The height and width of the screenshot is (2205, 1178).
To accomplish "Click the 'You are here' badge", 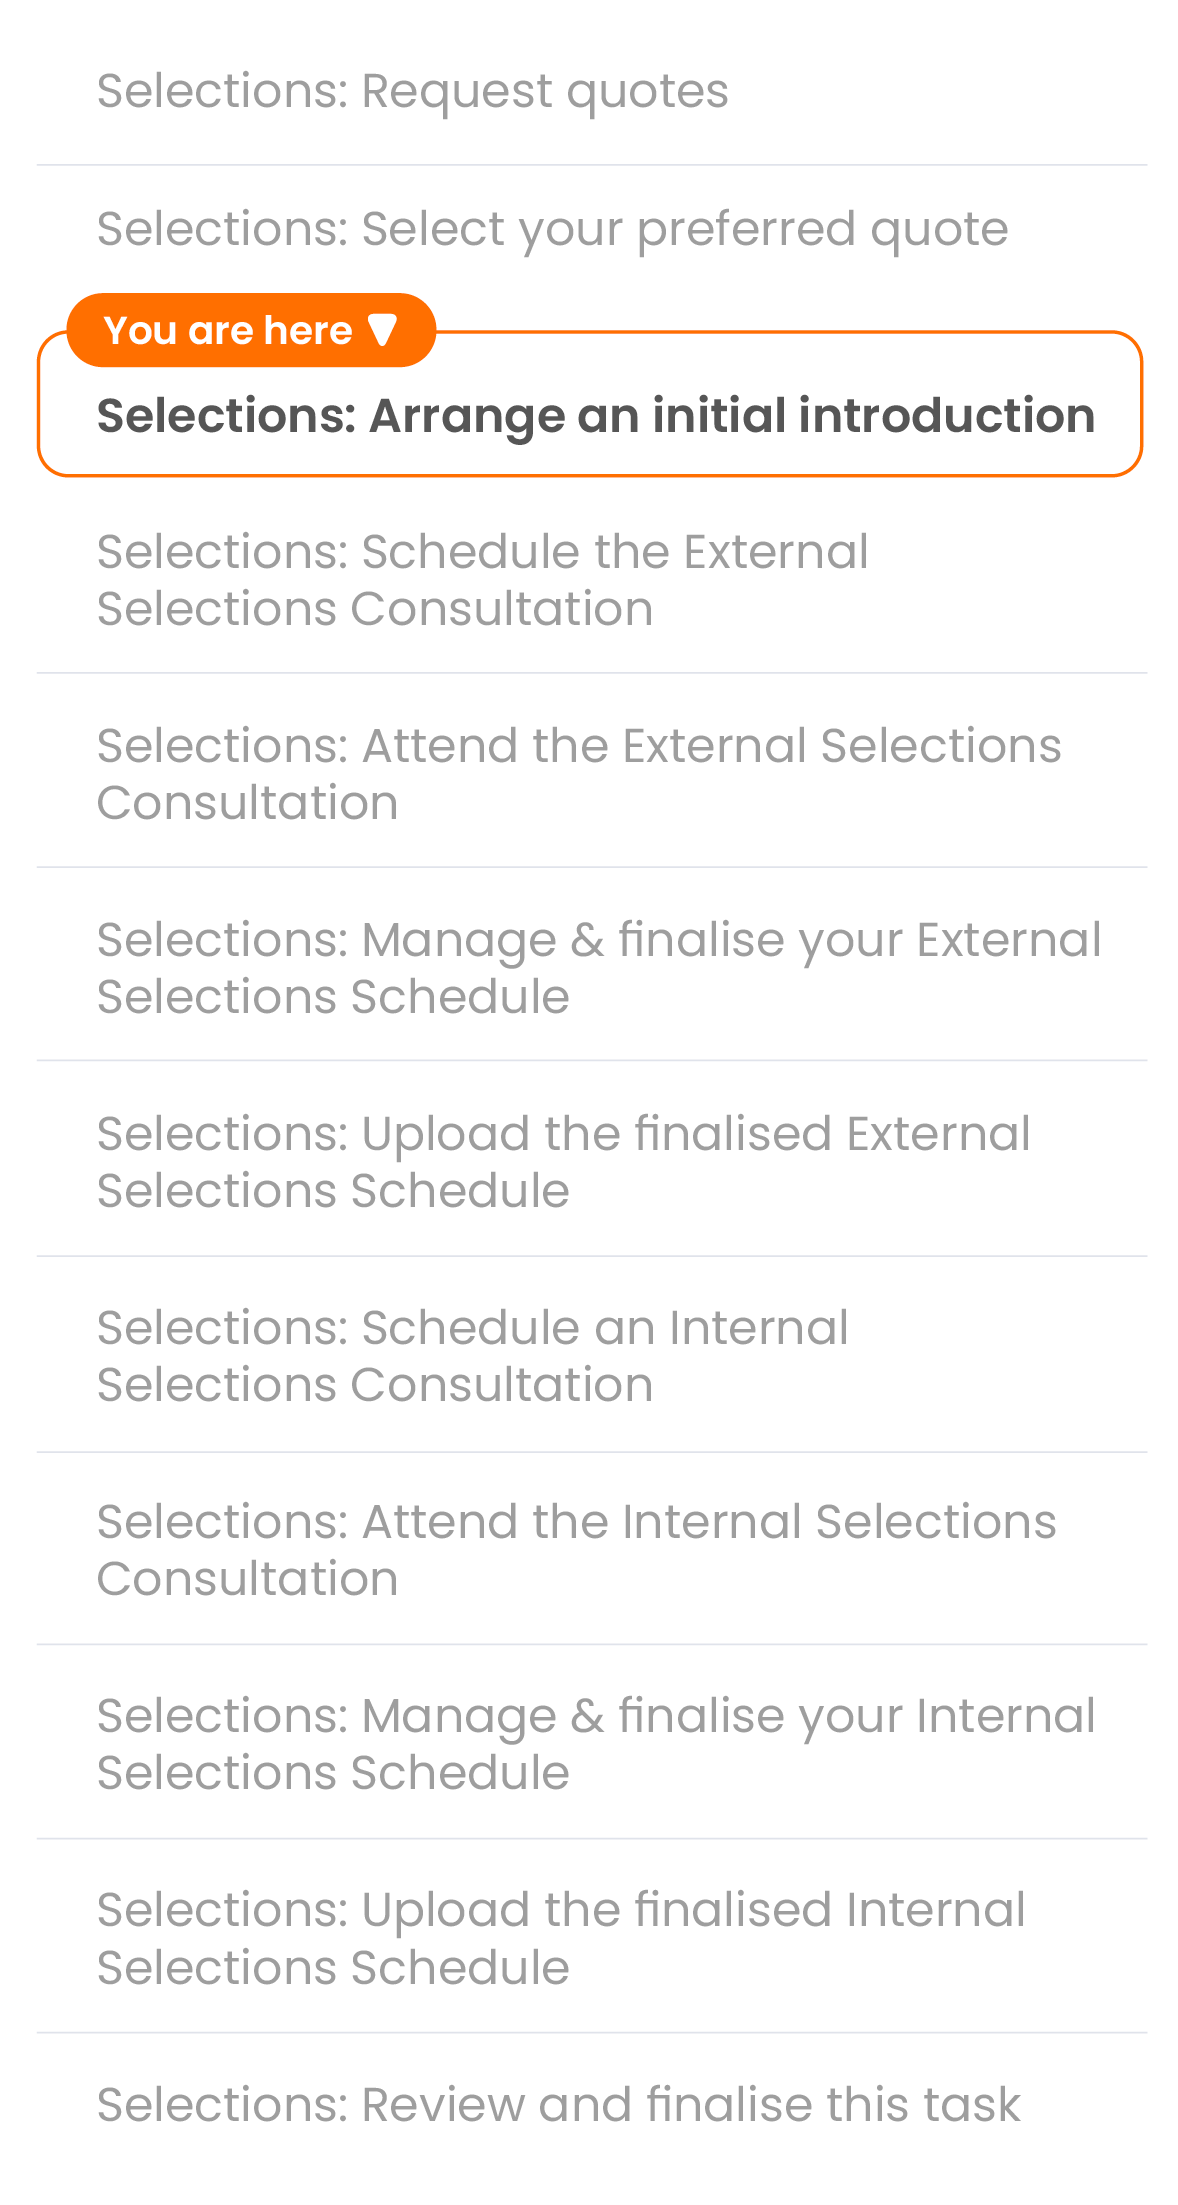I will [x=250, y=330].
